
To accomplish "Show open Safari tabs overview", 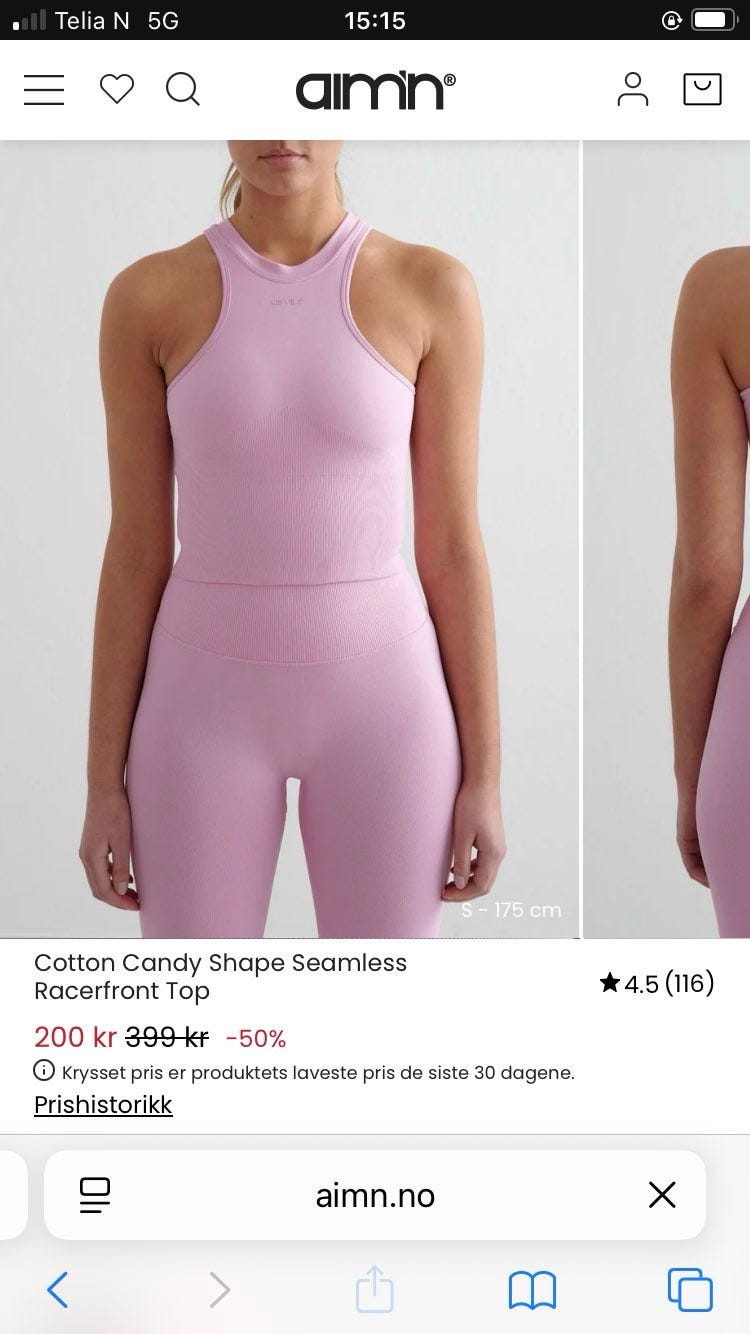I will pyautogui.click(x=690, y=1290).
